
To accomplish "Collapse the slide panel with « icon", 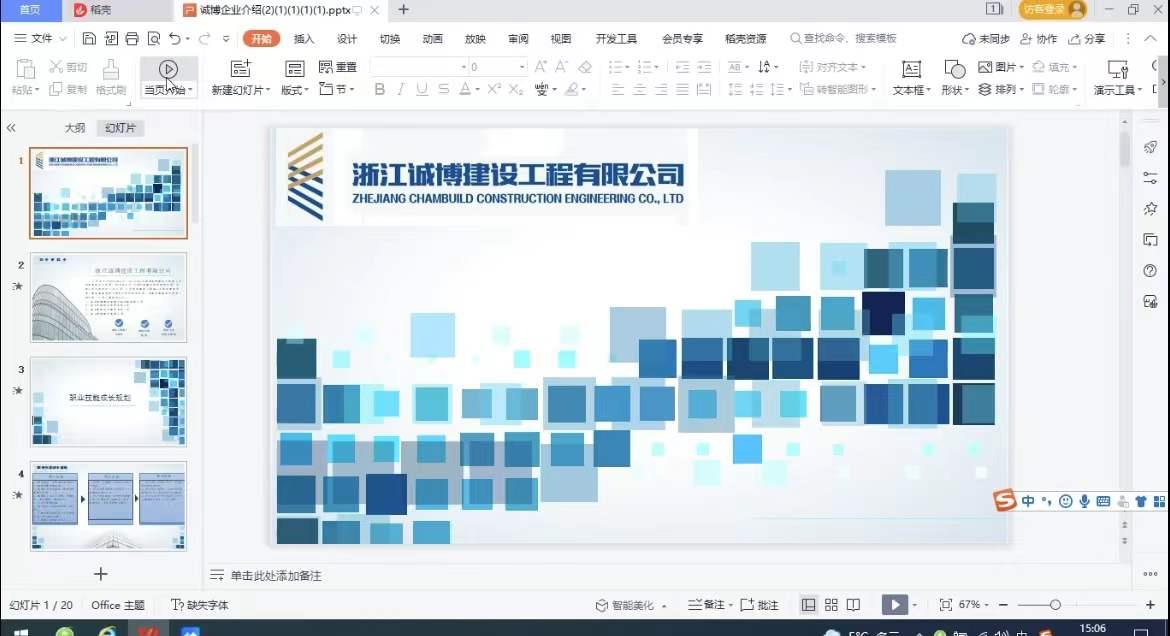I will pos(11,128).
